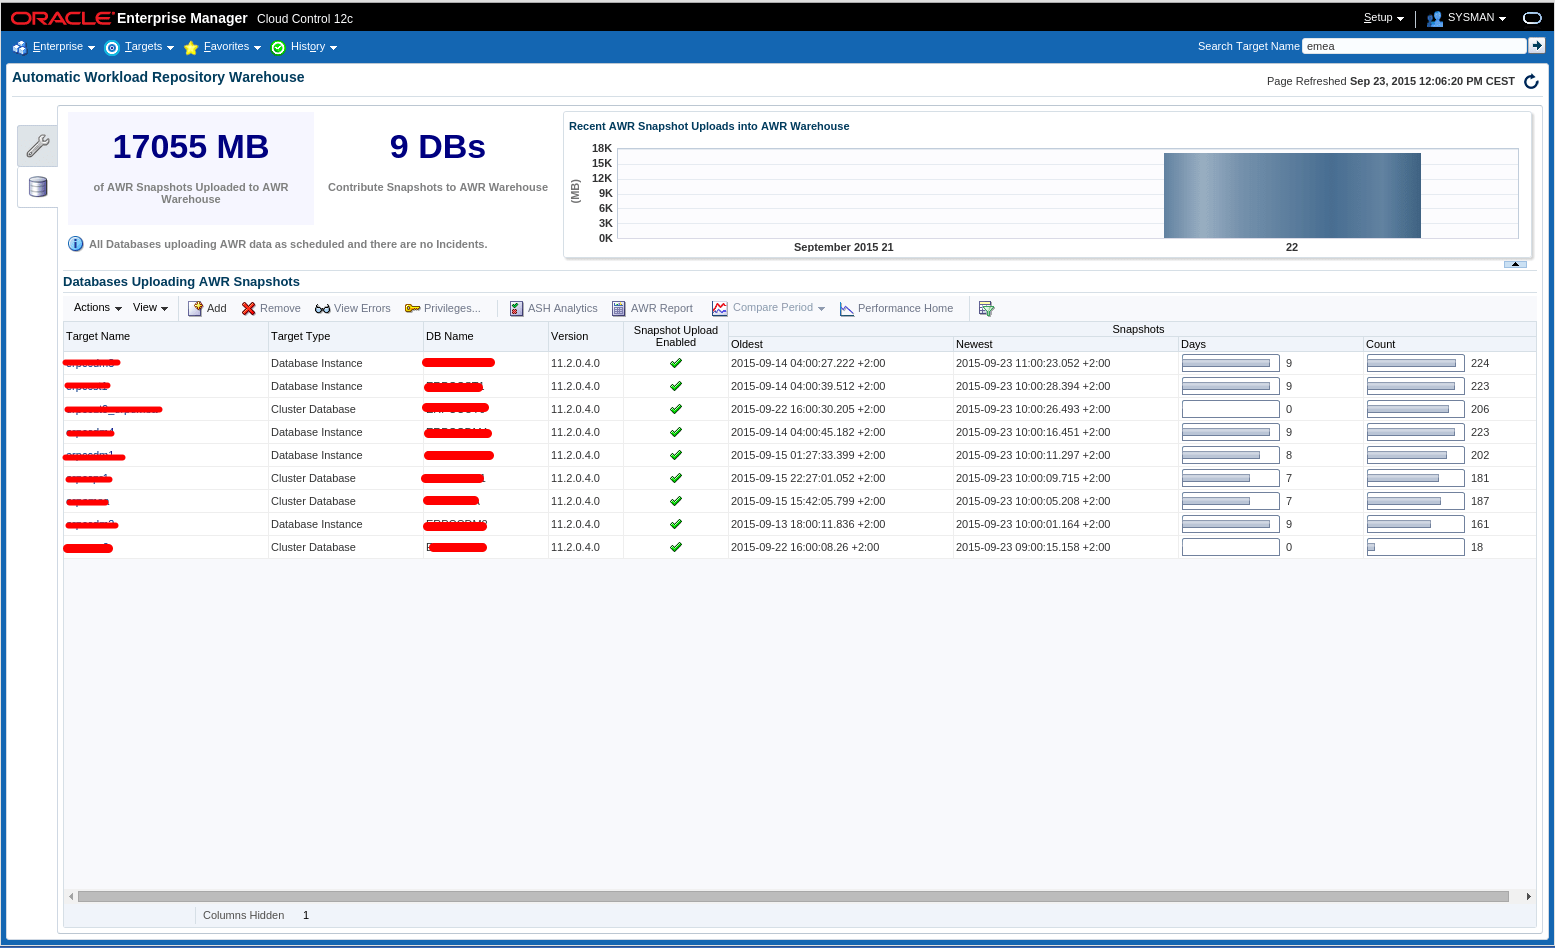Click the checkmark in the 18:00:11.836 row
1555x948 pixels.
pyautogui.click(x=676, y=524)
